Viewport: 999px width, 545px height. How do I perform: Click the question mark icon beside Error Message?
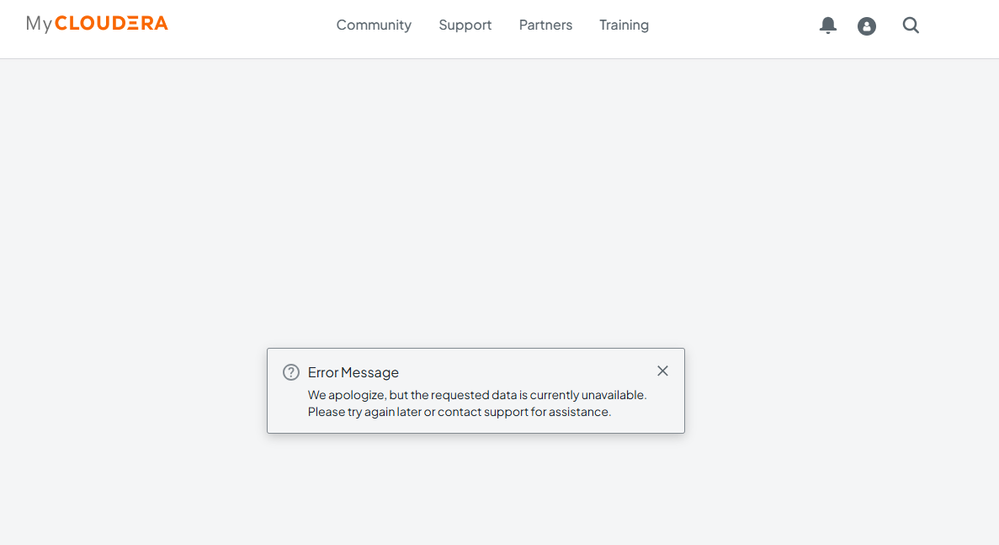pos(291,372)
